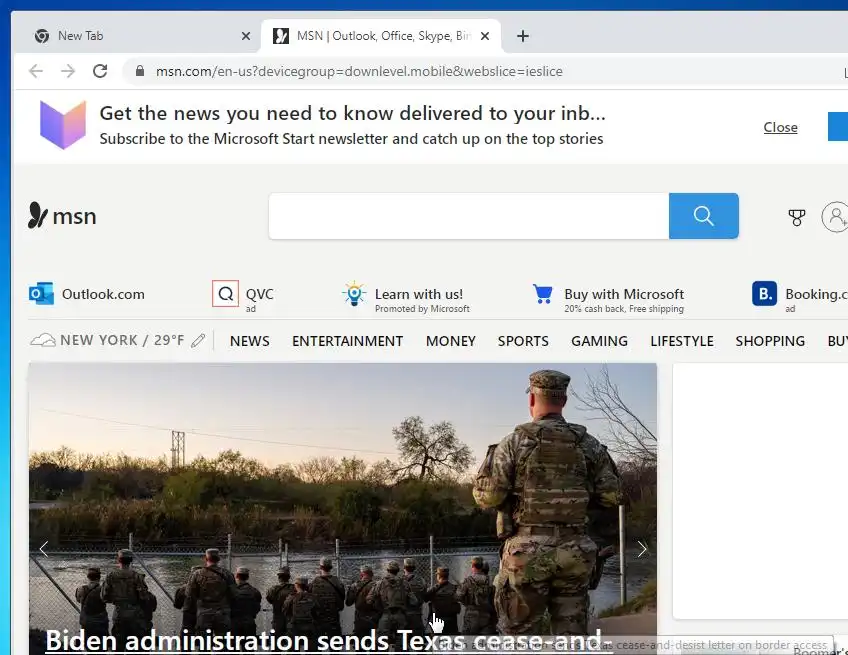Viewport: 848px width, 655px height.
Task: Click the Microsoft Start newsletter book icon
Action: coord(63,124)
